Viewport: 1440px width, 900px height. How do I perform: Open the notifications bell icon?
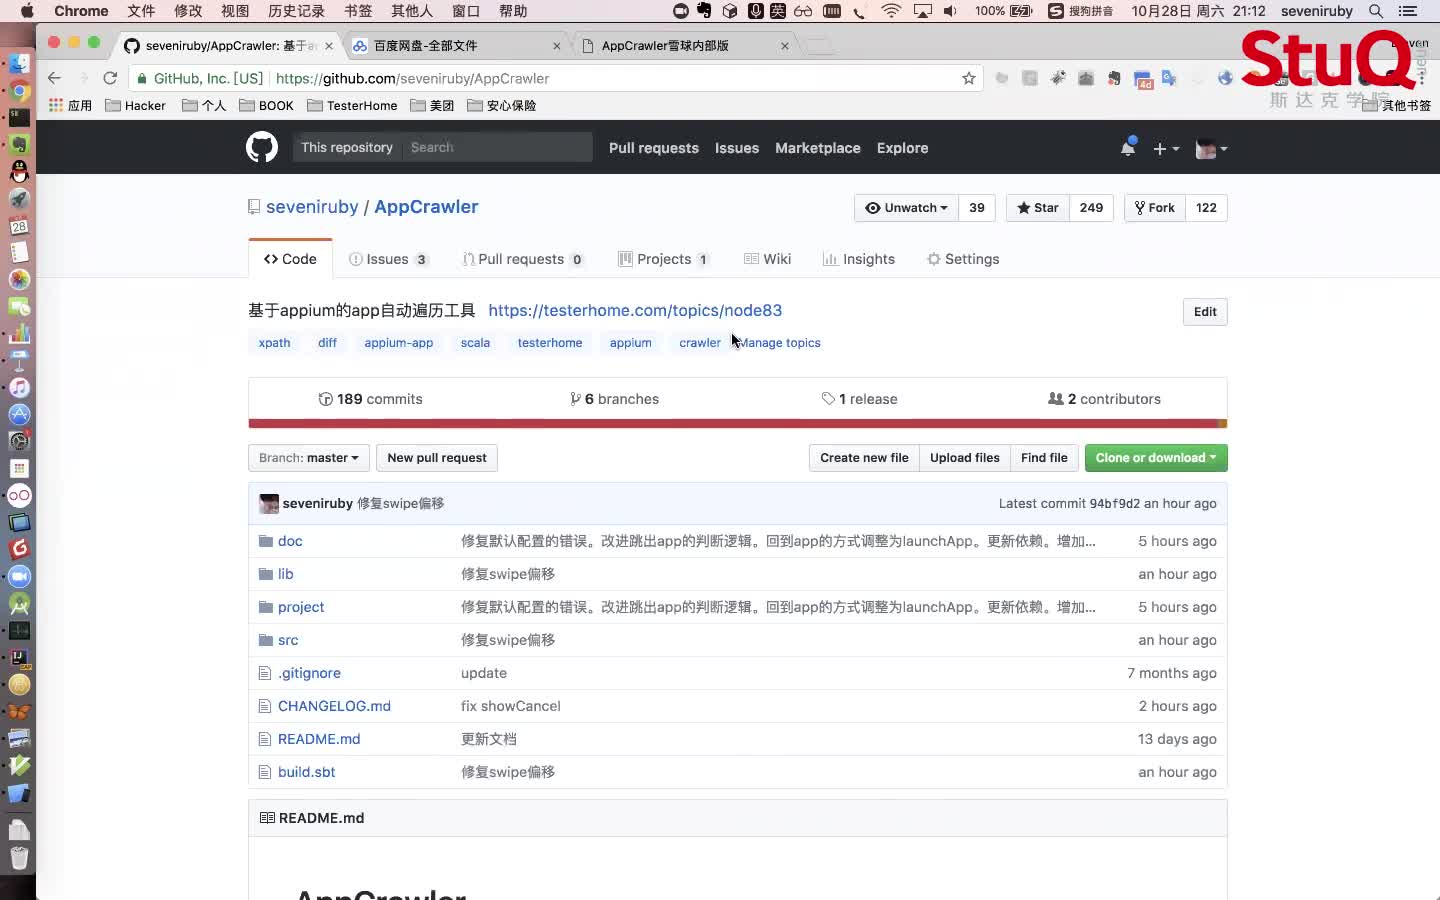pos(1128,148)
